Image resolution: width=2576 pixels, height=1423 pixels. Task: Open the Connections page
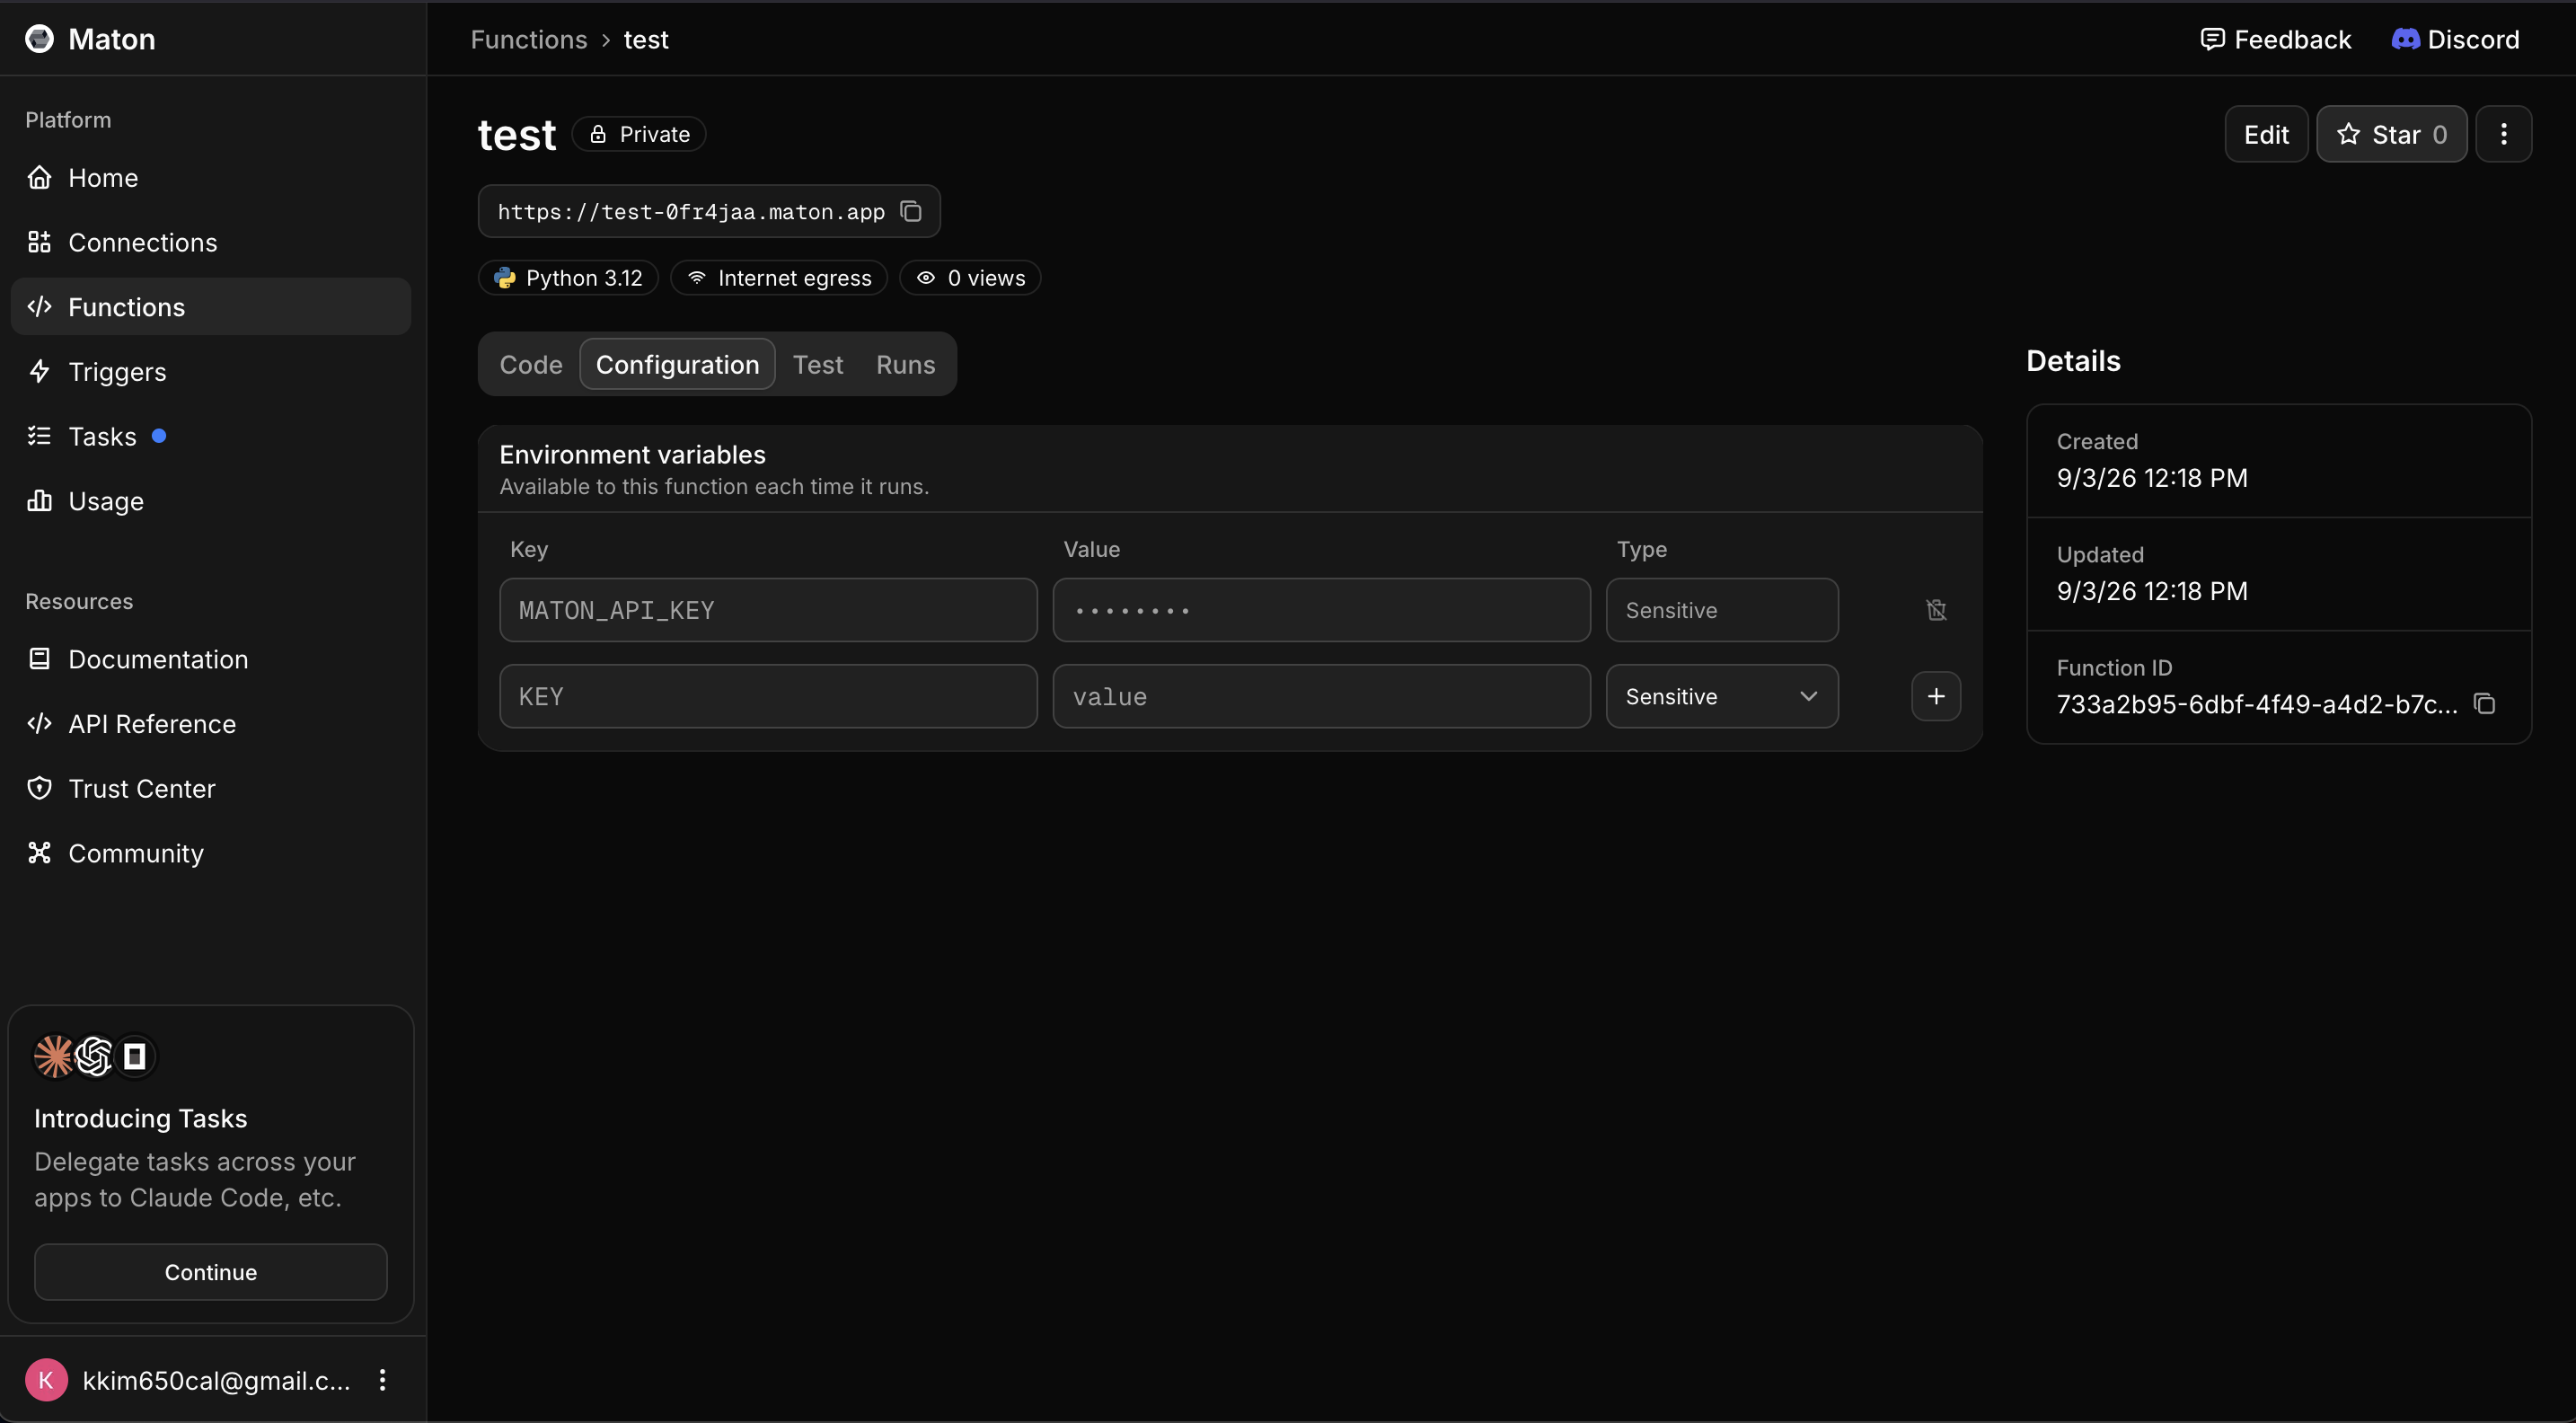click(210, 242)
